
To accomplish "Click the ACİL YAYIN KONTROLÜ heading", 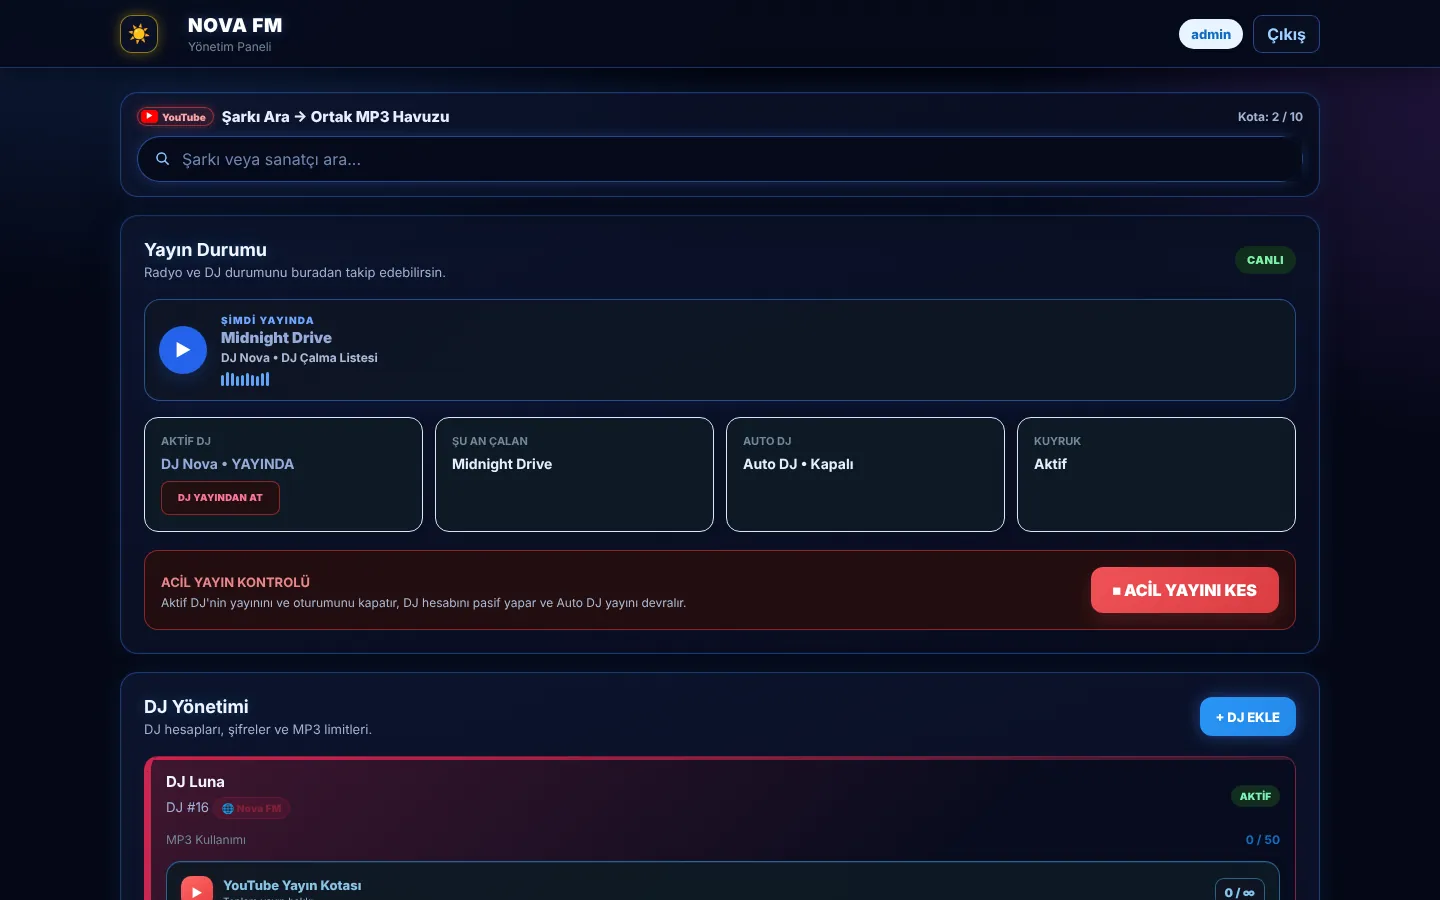I will [235, 582].
